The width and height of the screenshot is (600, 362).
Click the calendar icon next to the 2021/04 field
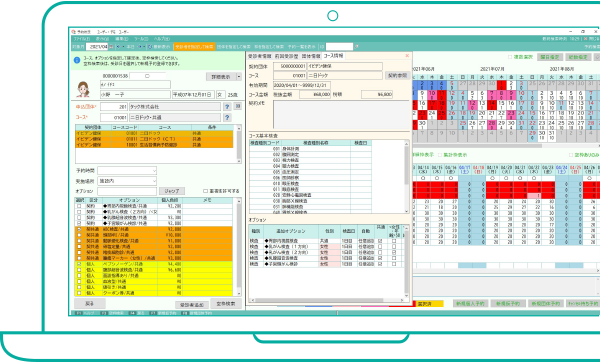point(111,47)
